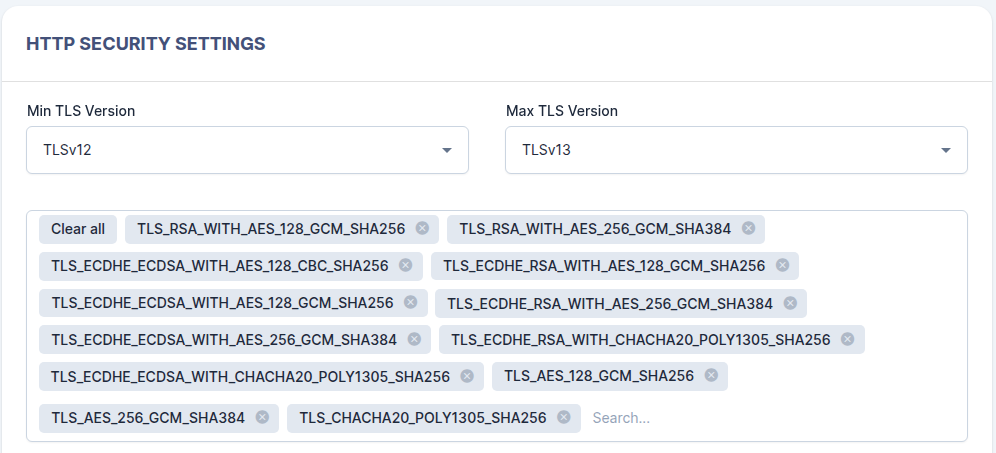This screenshot has width=996, height=453.
Task: Remove TLS_ECDHE_ECDSA_WITH_AES_256_GCM_SHA384 chip
Action: [414, 339]
